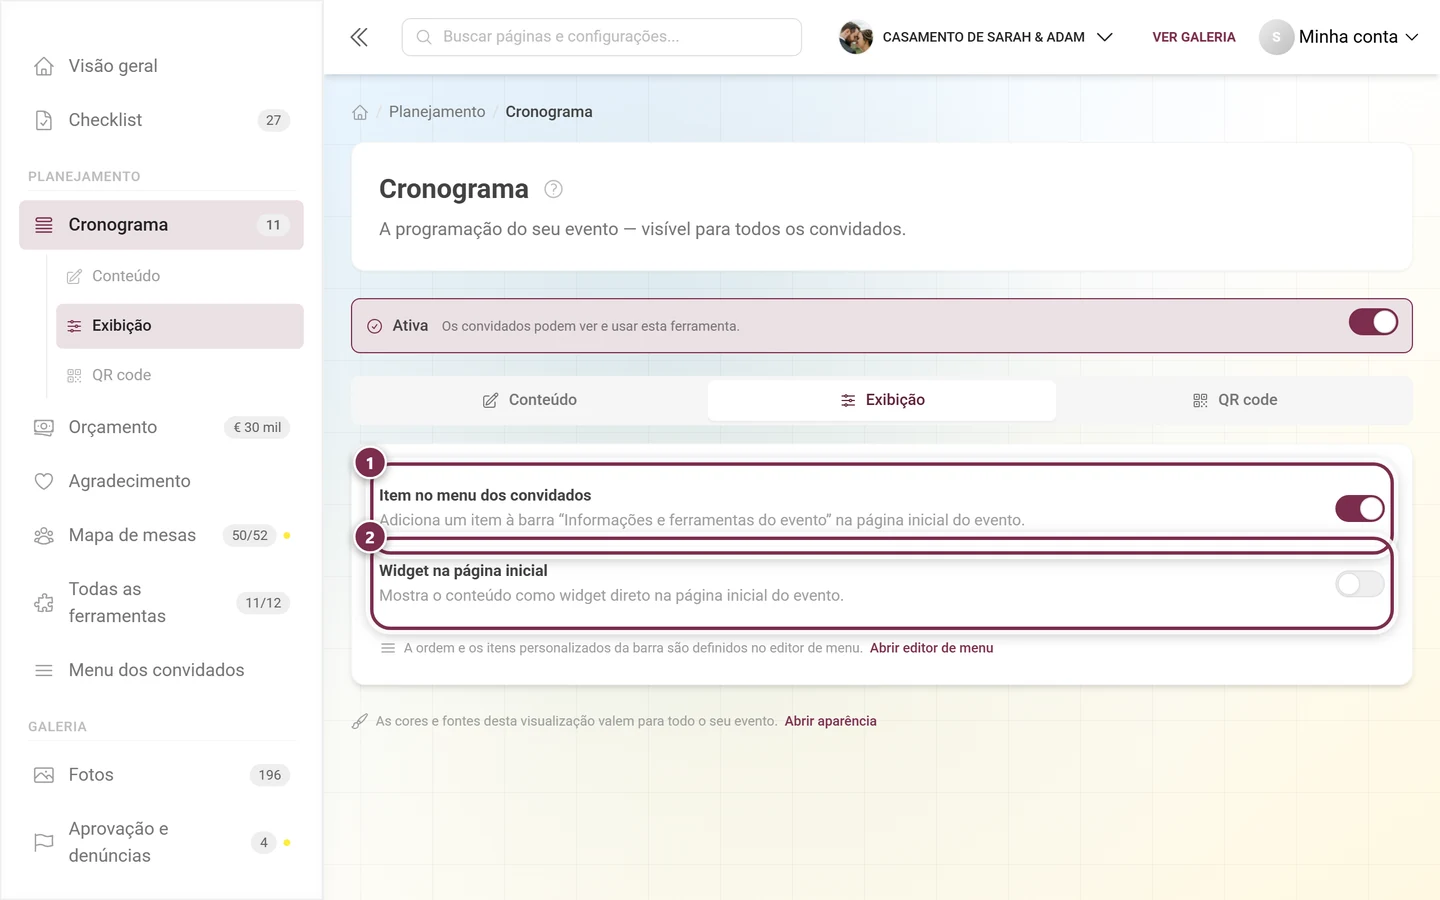Viewport: 1440px width, 900px height.
Task: Focus the Buscar páginas e configurações field
Action: (x=602, y=37)
